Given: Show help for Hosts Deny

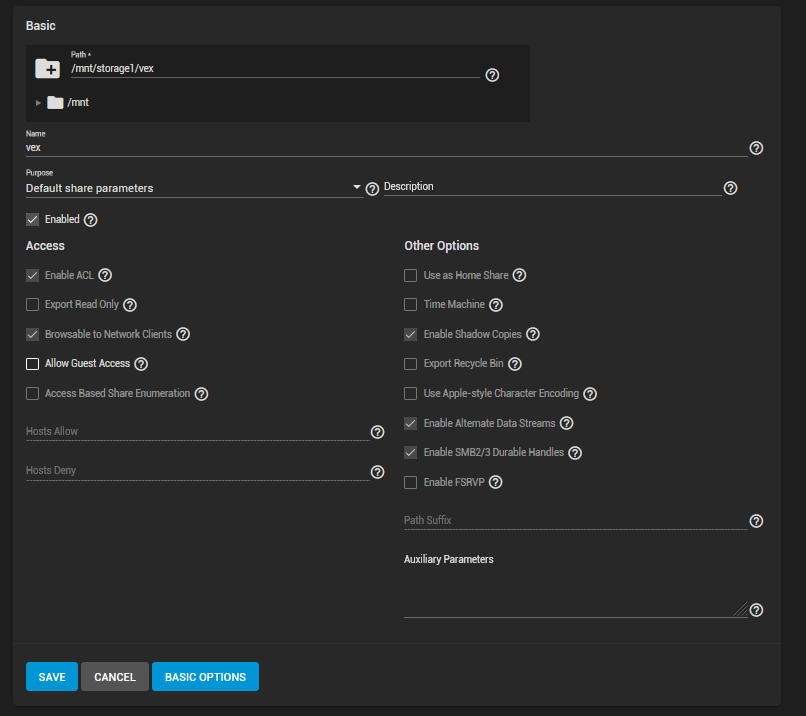Looking at the screenshot, I should tap(377, 472).
